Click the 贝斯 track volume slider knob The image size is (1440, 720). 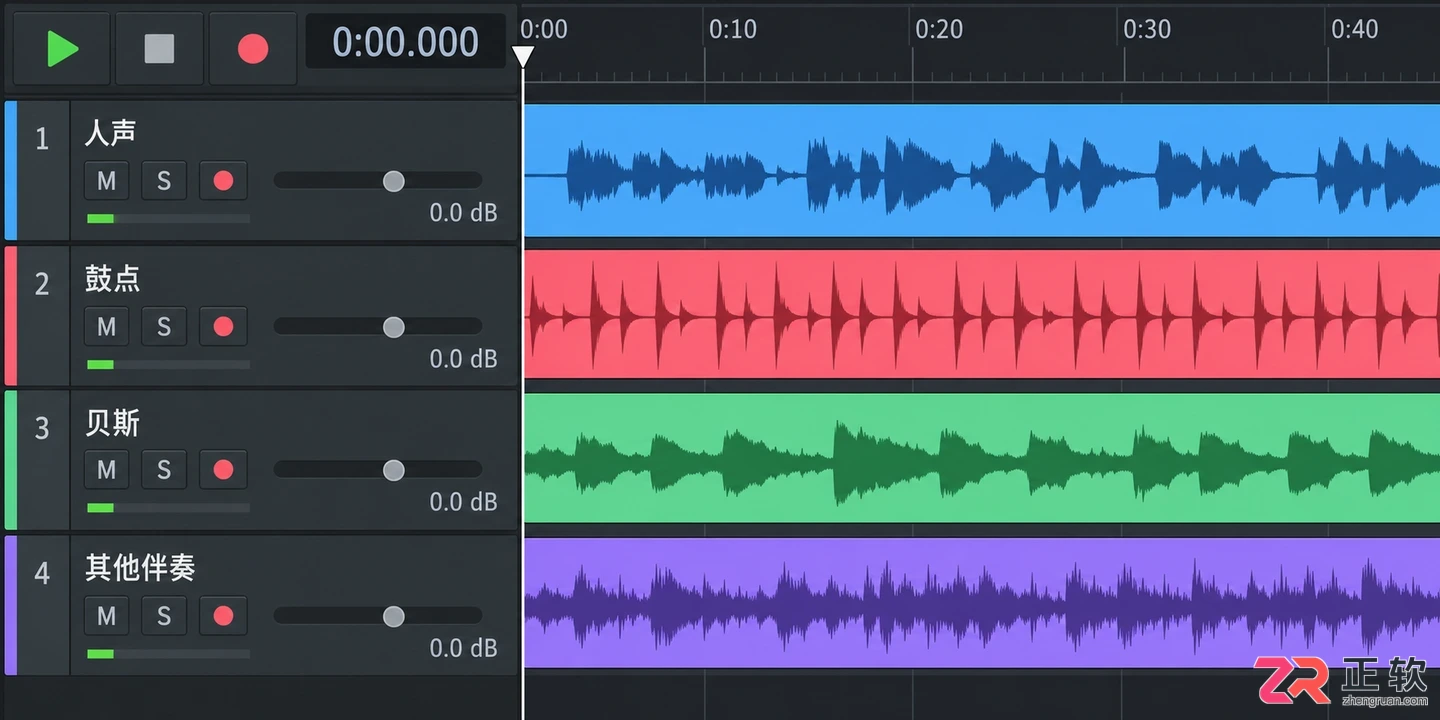[x=394, y=470]
